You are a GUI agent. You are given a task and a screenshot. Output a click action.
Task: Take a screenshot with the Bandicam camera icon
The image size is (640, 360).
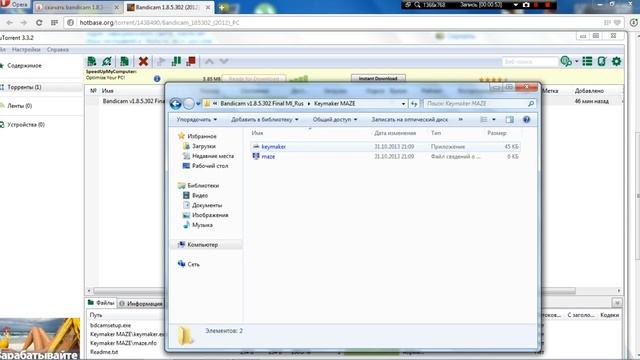[x=526, y=4]
